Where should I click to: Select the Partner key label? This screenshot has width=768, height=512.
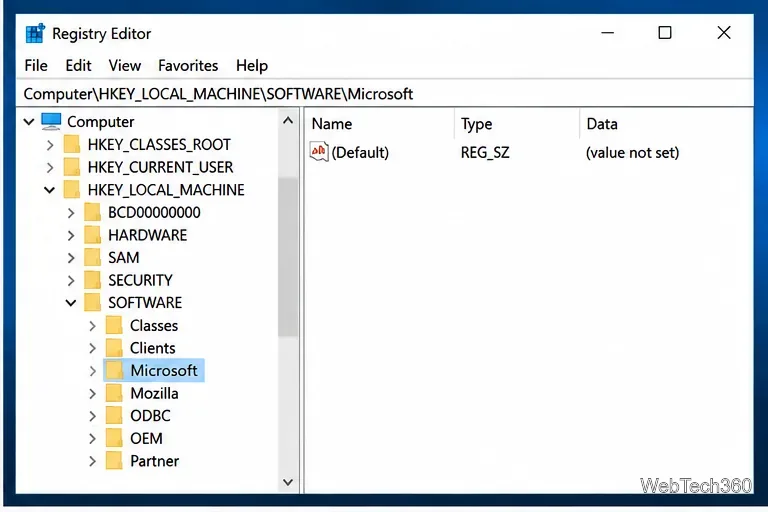154,461
